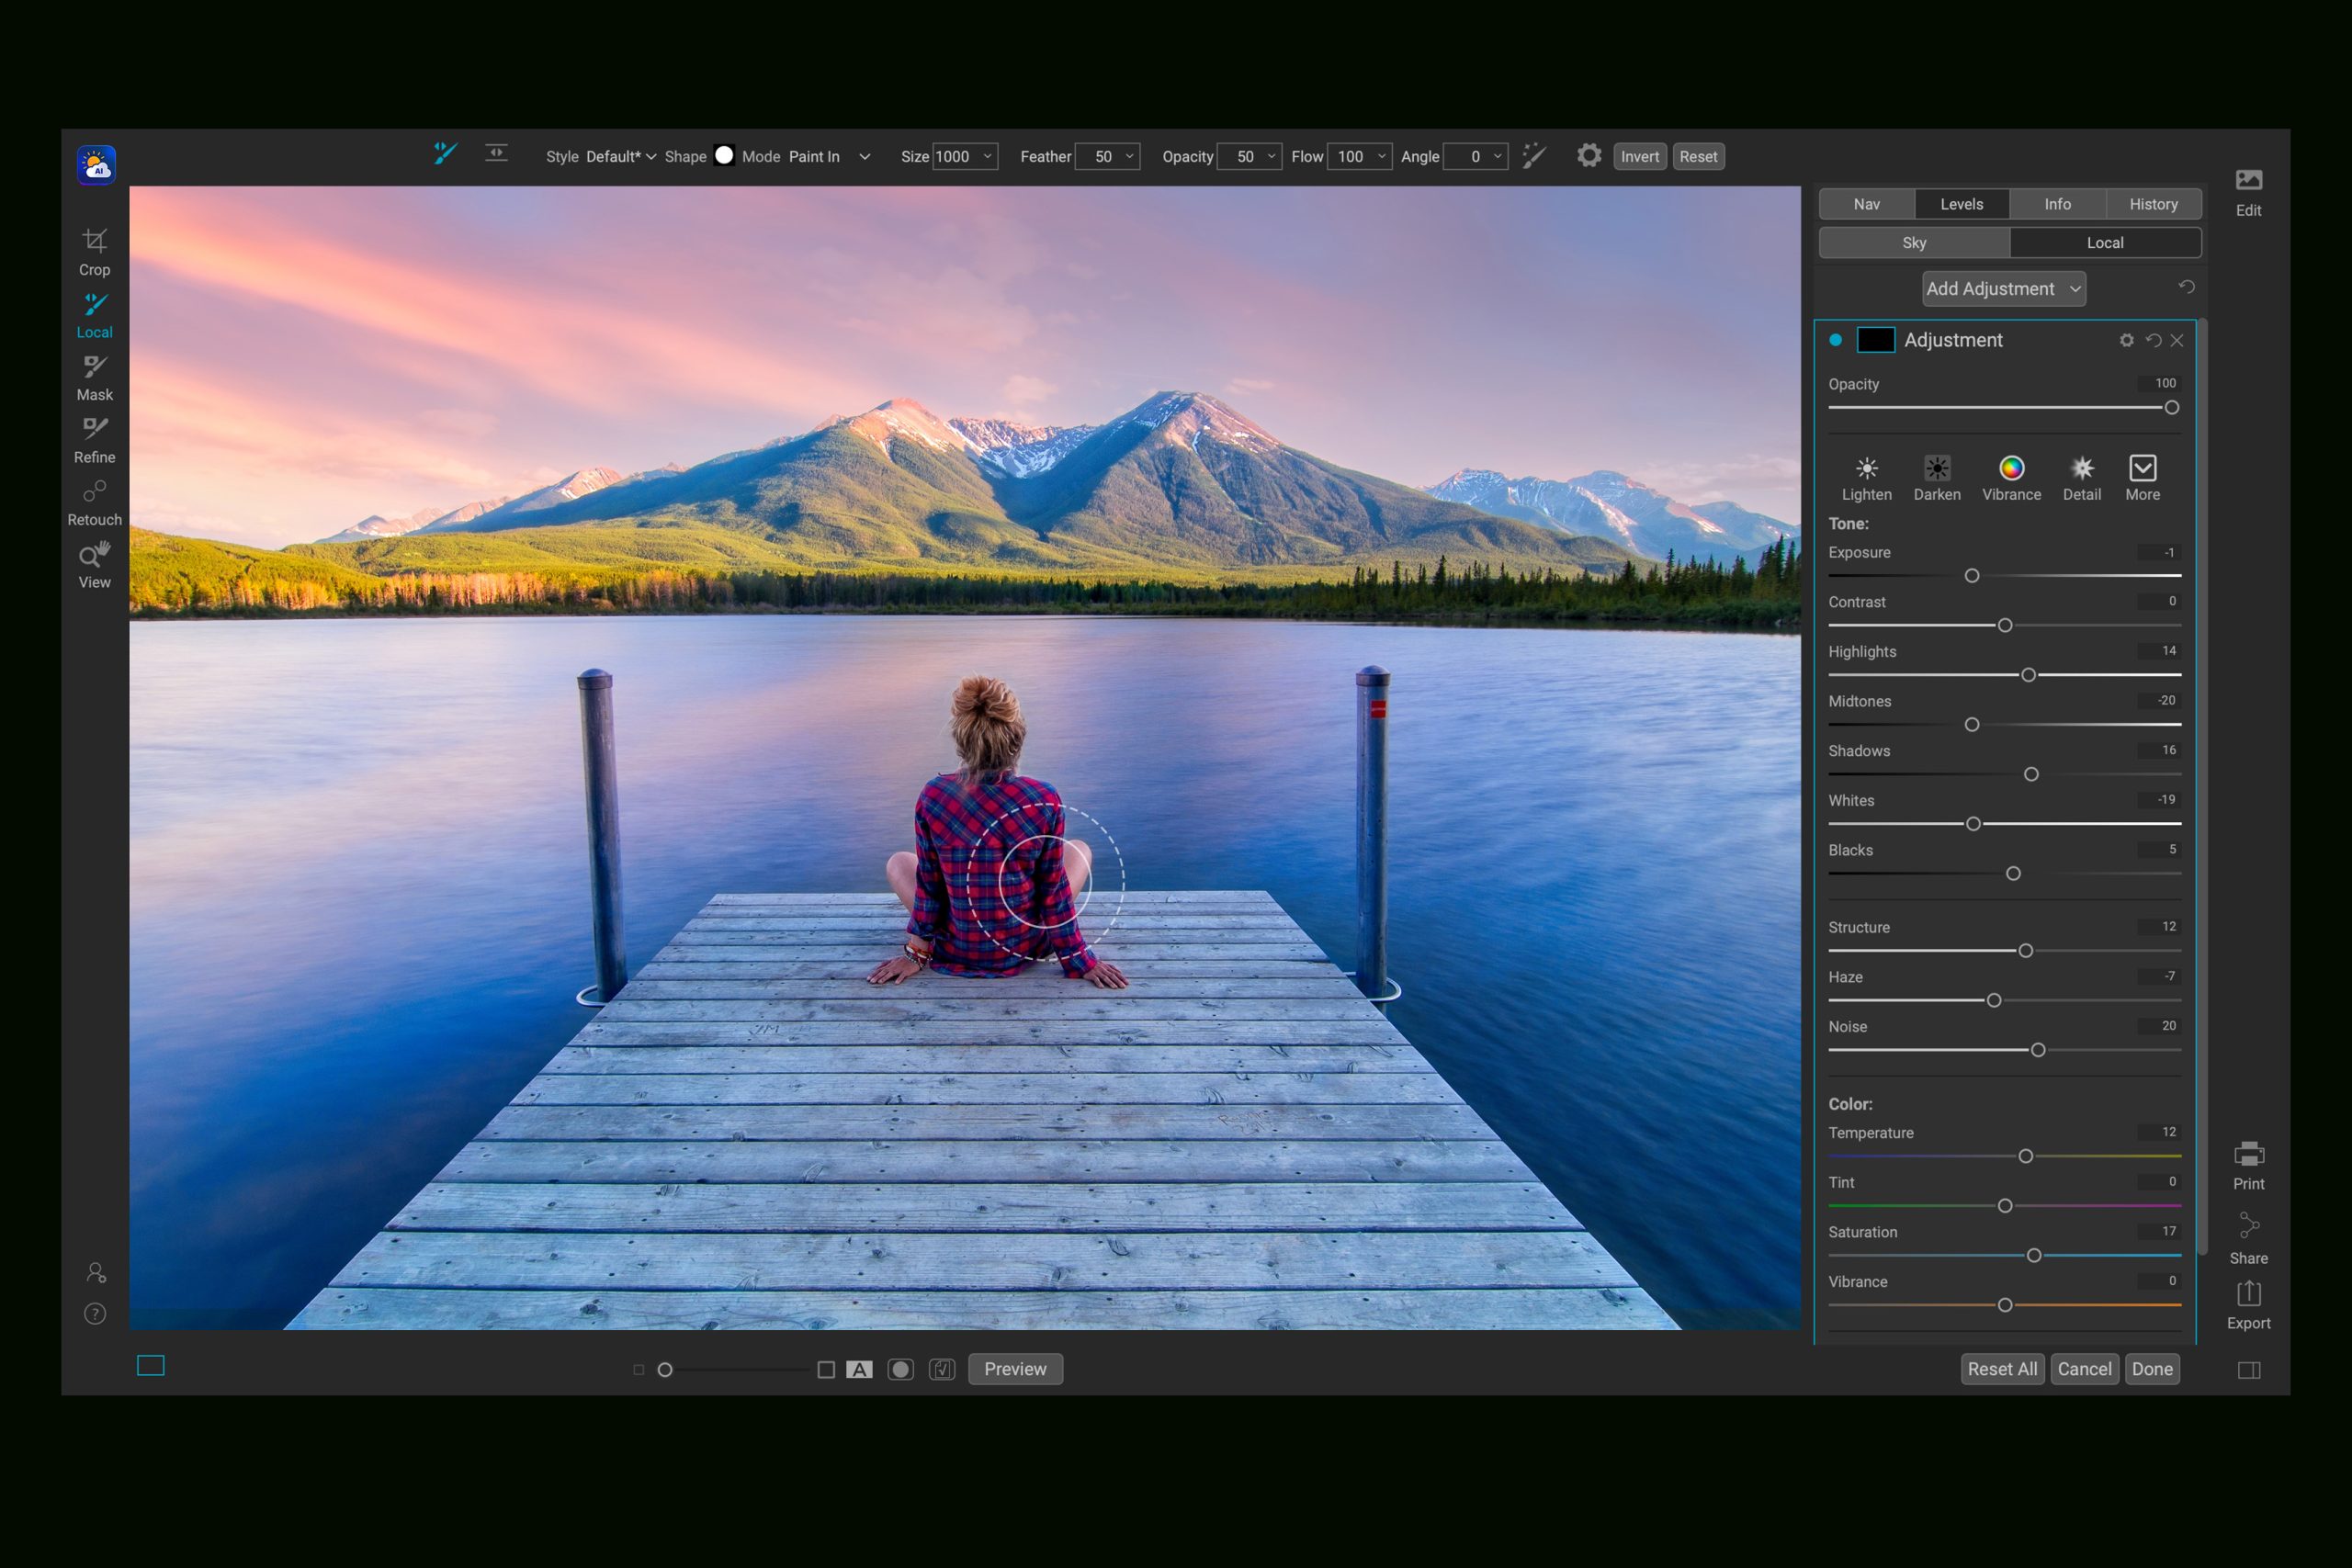Click the Saturation slider handle
Viewport: 2352px width, 1568px height.
pyautogui.click(x=2033, y=1256)
